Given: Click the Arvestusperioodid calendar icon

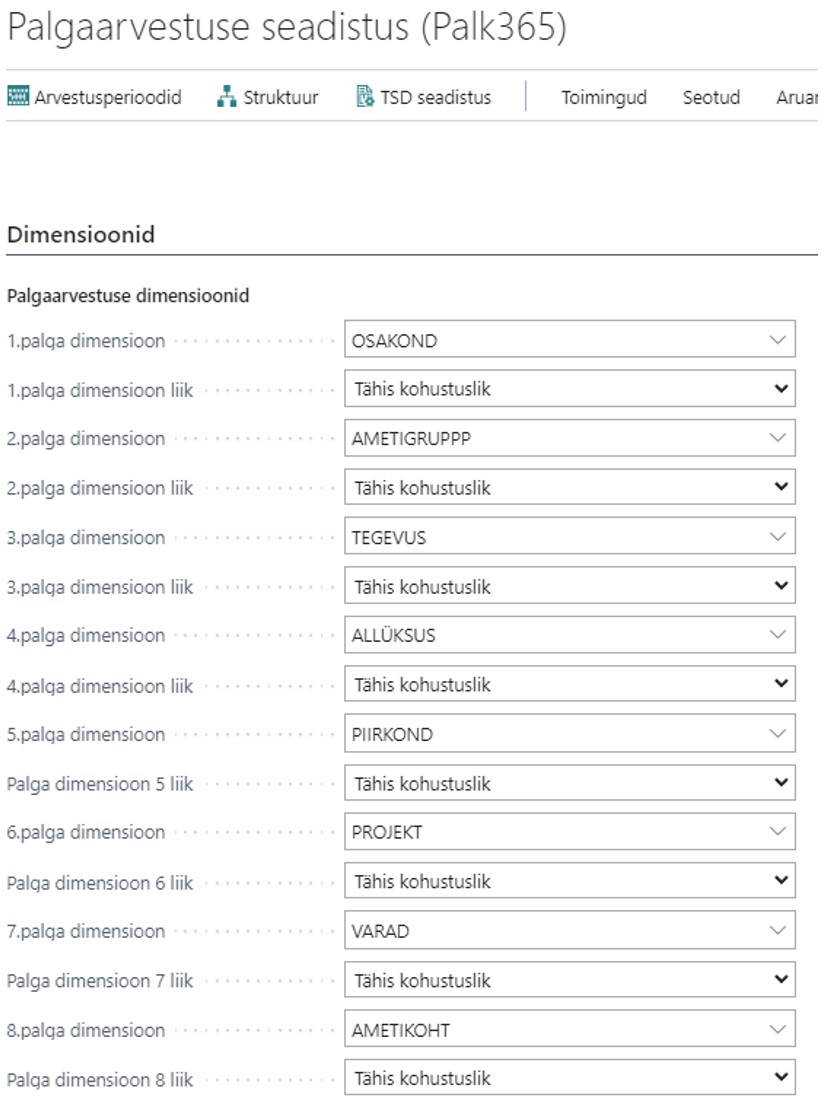Looking at the screenshot, I should 18,96.
